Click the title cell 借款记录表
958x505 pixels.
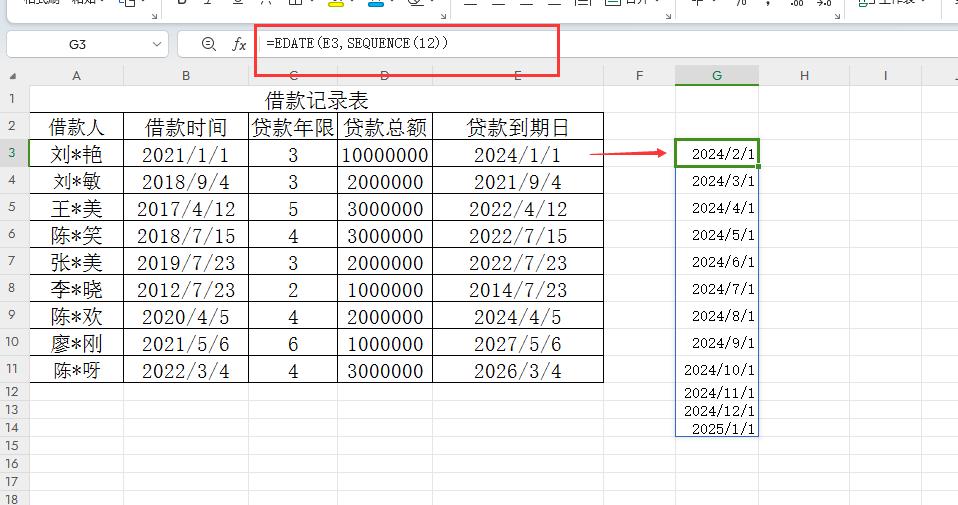(316, 100)
